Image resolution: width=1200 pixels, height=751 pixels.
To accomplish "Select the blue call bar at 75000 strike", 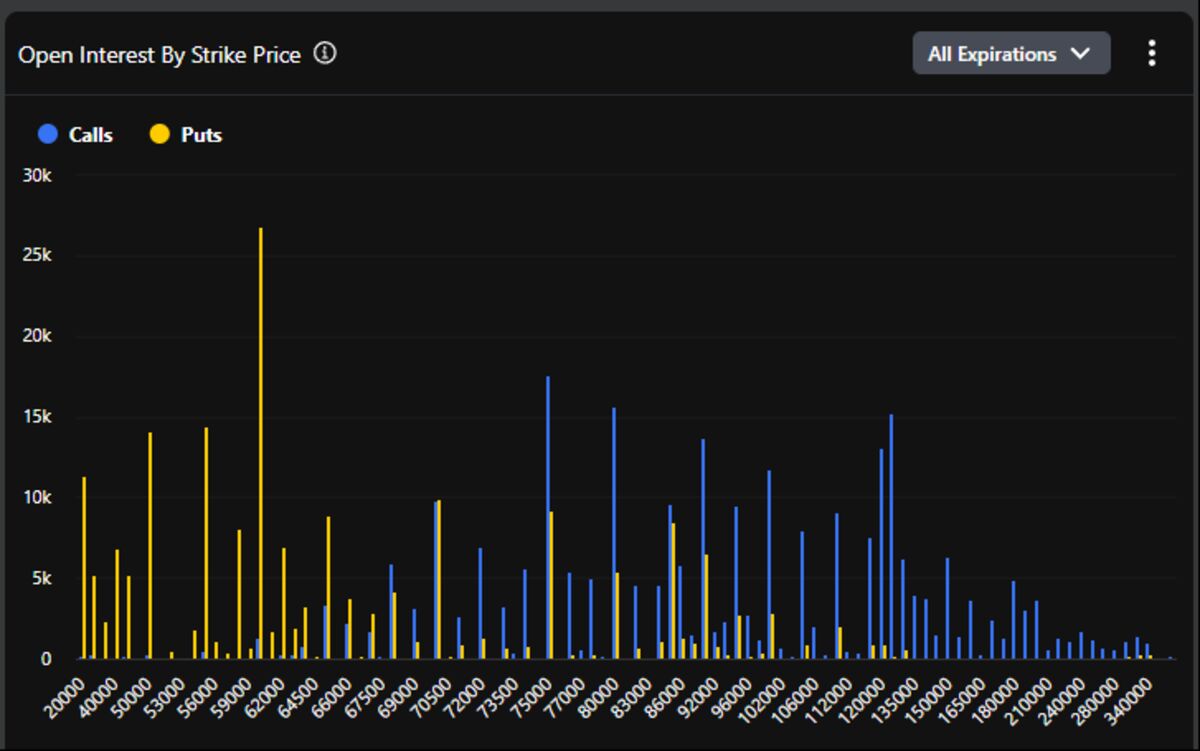I will point(548,520).
